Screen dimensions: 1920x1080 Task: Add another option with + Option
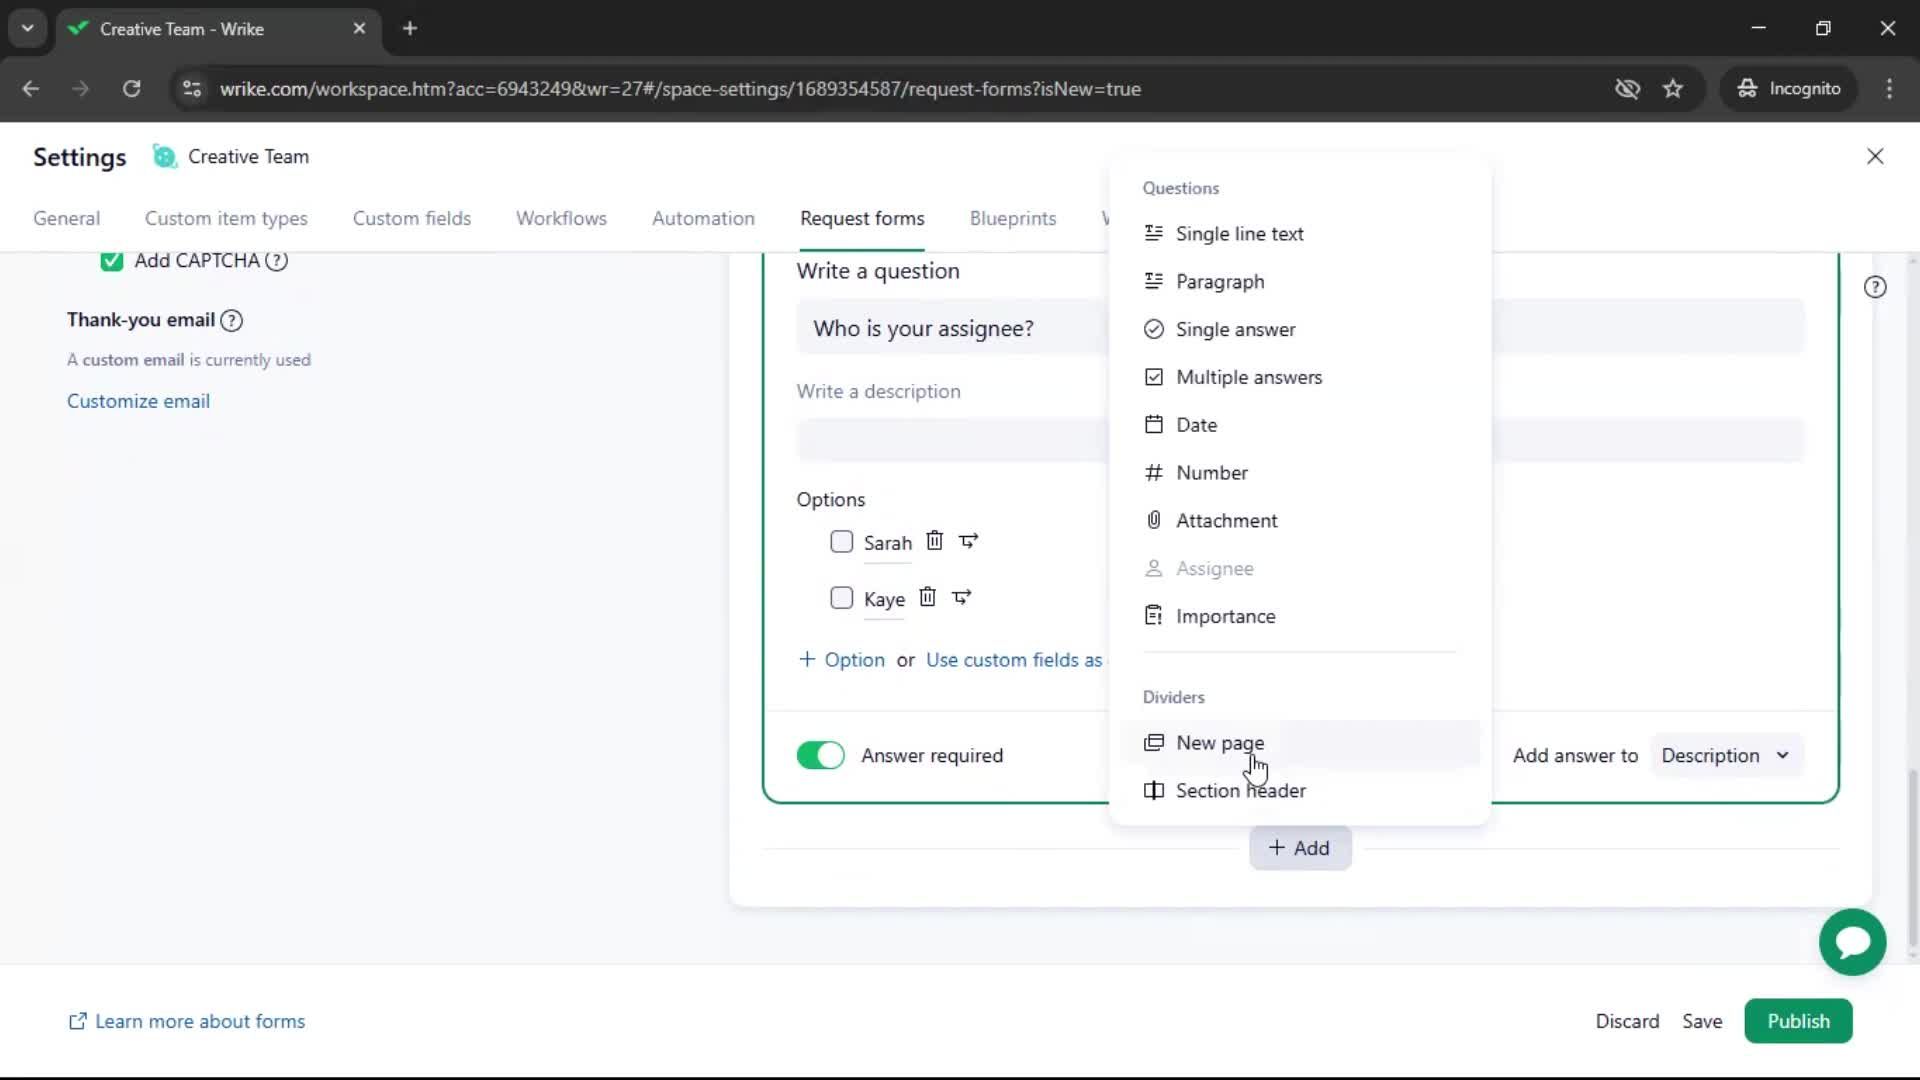pos(841,660)
